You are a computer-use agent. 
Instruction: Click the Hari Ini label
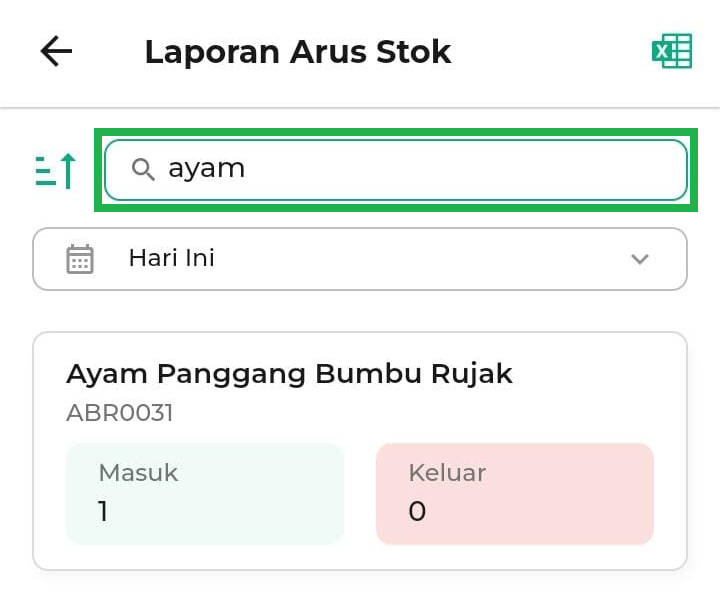(x=171, y=258)
